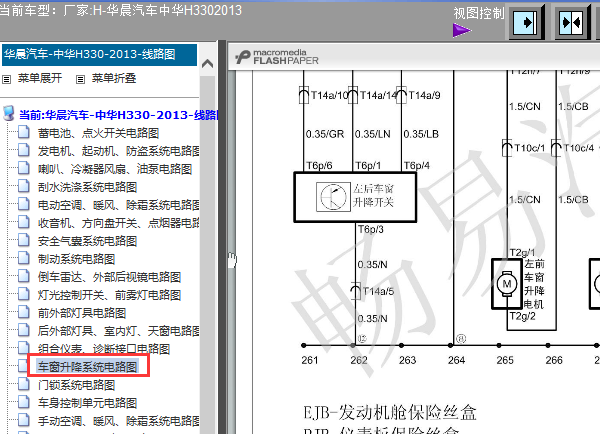Image resolution: width=600 pixels, height=434 pixels.
Task: Select 前外部灯具电路图
Action: coord(82,313)
